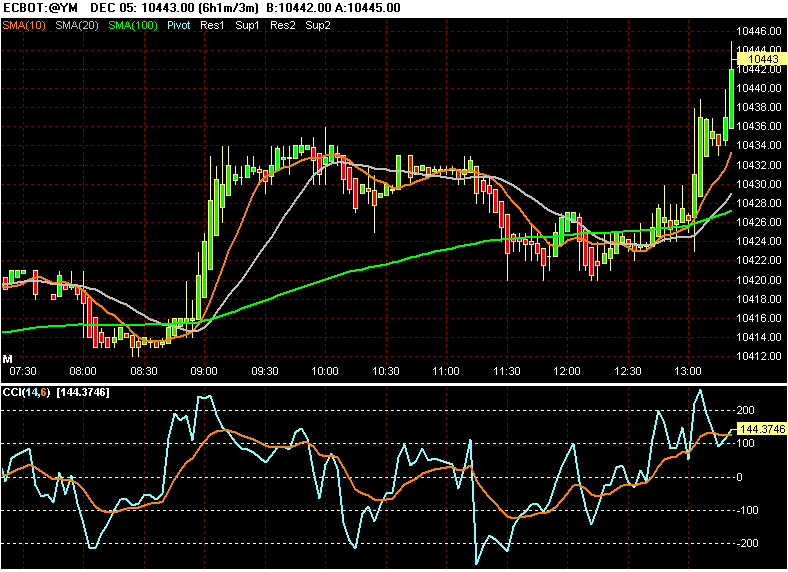This screenshot has width=788, height=572.
Task: Click the 10418.00 price axis label
Action: click(759, 300)
